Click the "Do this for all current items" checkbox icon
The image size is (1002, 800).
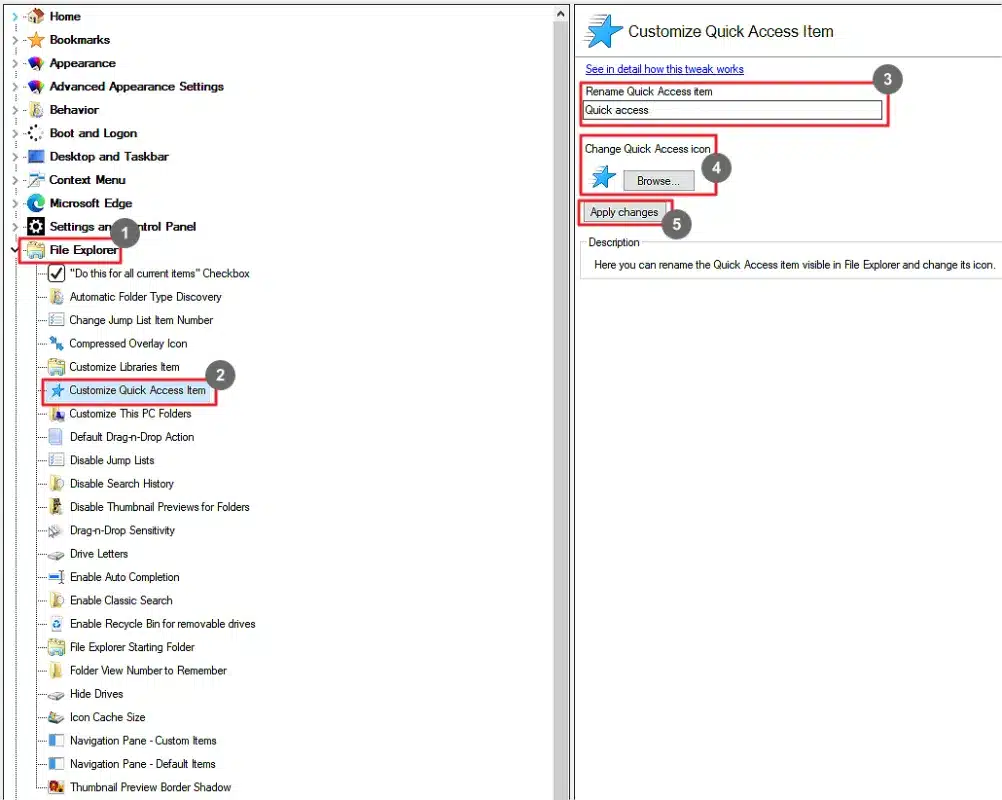pos(56,273)
